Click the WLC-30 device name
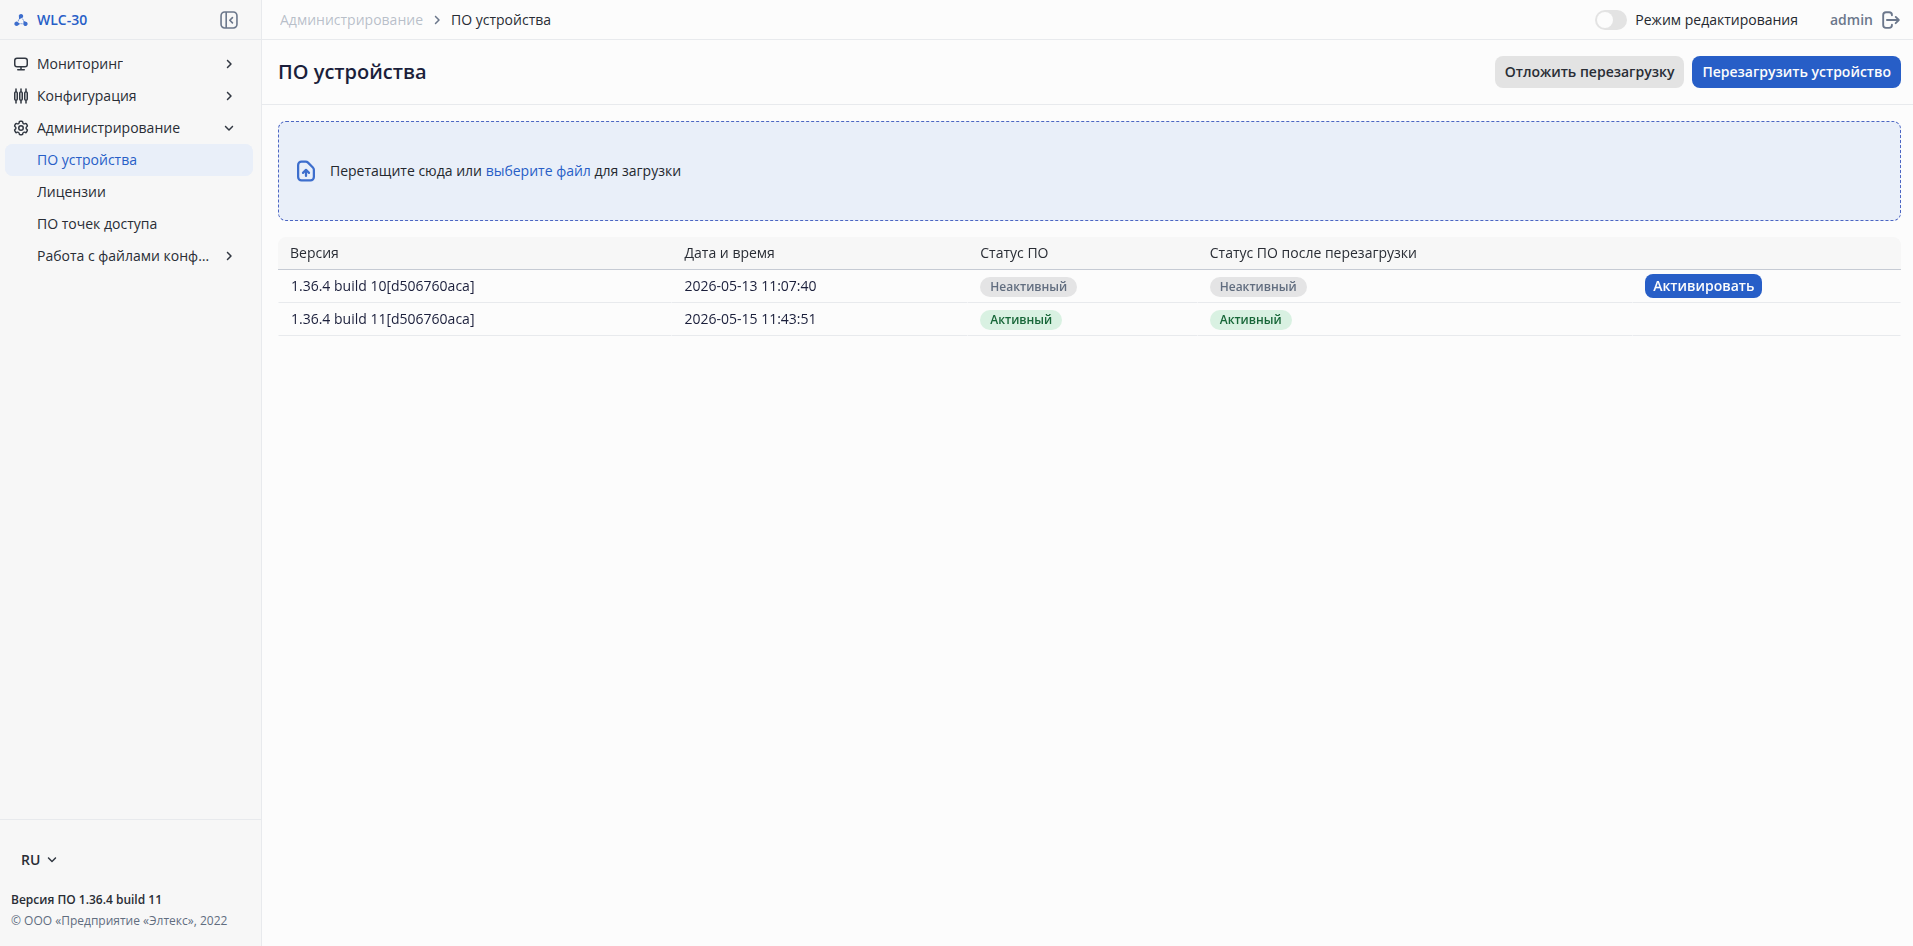Screen dimensions: 1913x946 point(62,20)
